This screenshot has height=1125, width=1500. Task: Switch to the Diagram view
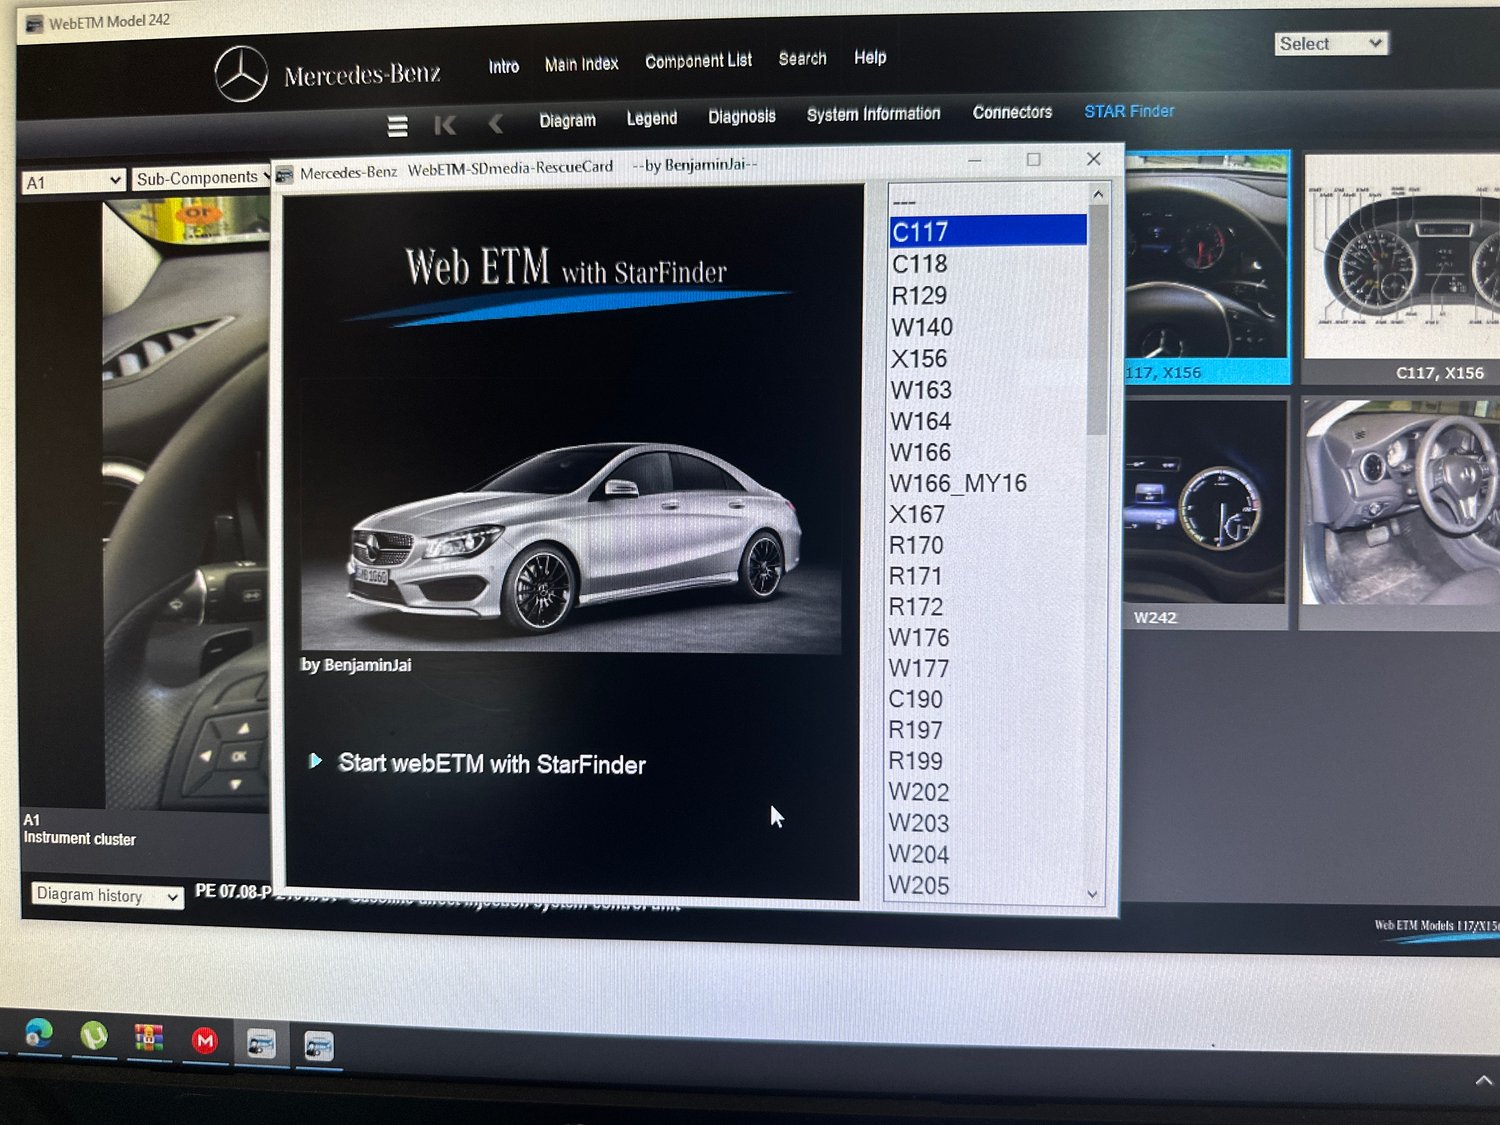point(567,120)
